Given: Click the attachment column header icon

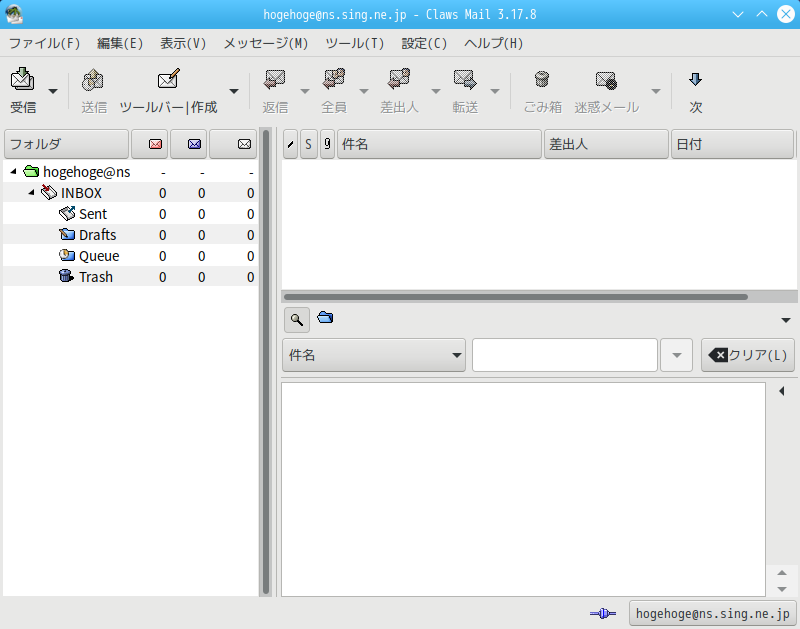Looking at the screenshot, I should click(328, 144).
